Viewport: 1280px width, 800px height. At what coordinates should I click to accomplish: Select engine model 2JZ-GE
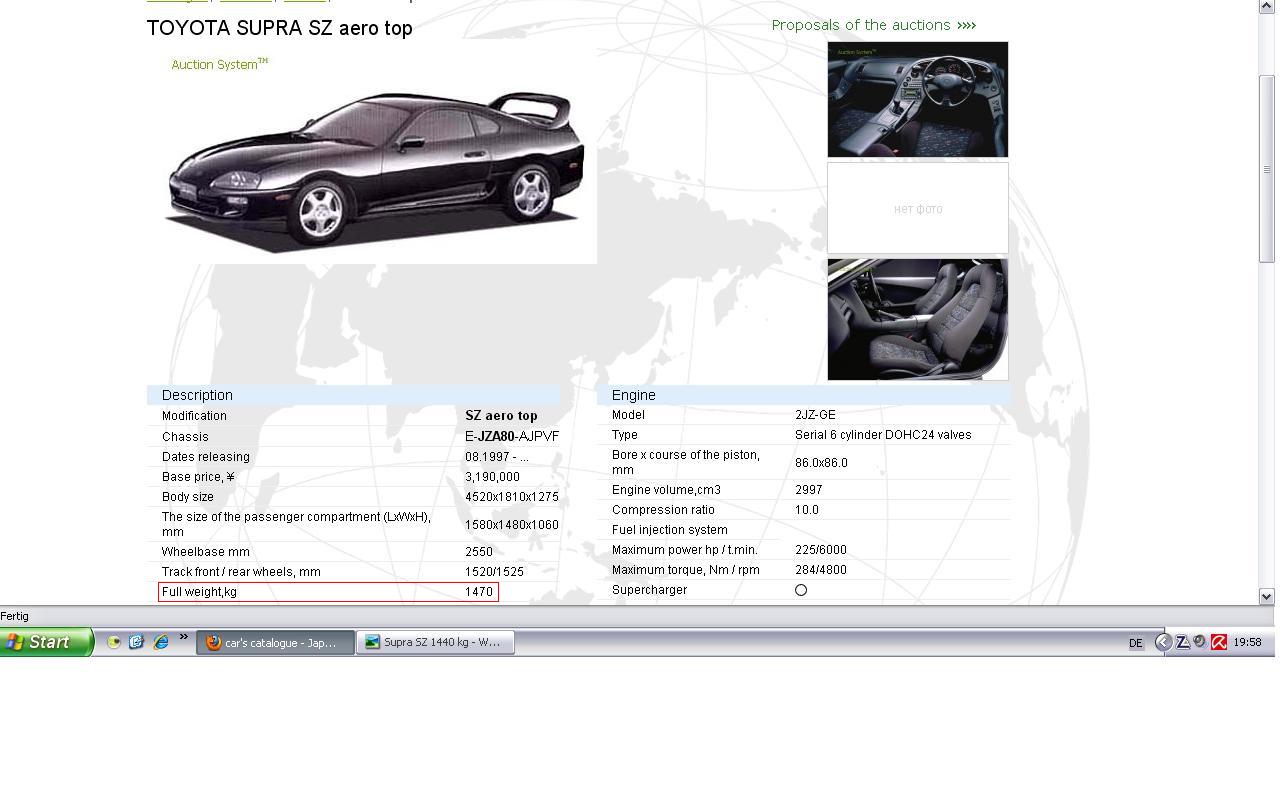tap(815, 415)
